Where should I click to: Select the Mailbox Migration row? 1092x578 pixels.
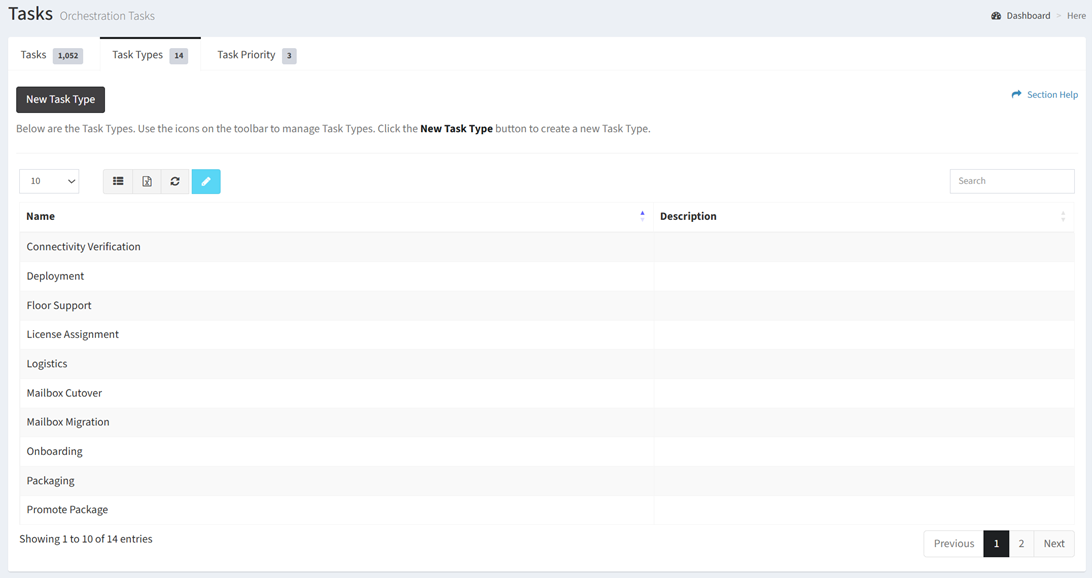click(x=68, y=422)
